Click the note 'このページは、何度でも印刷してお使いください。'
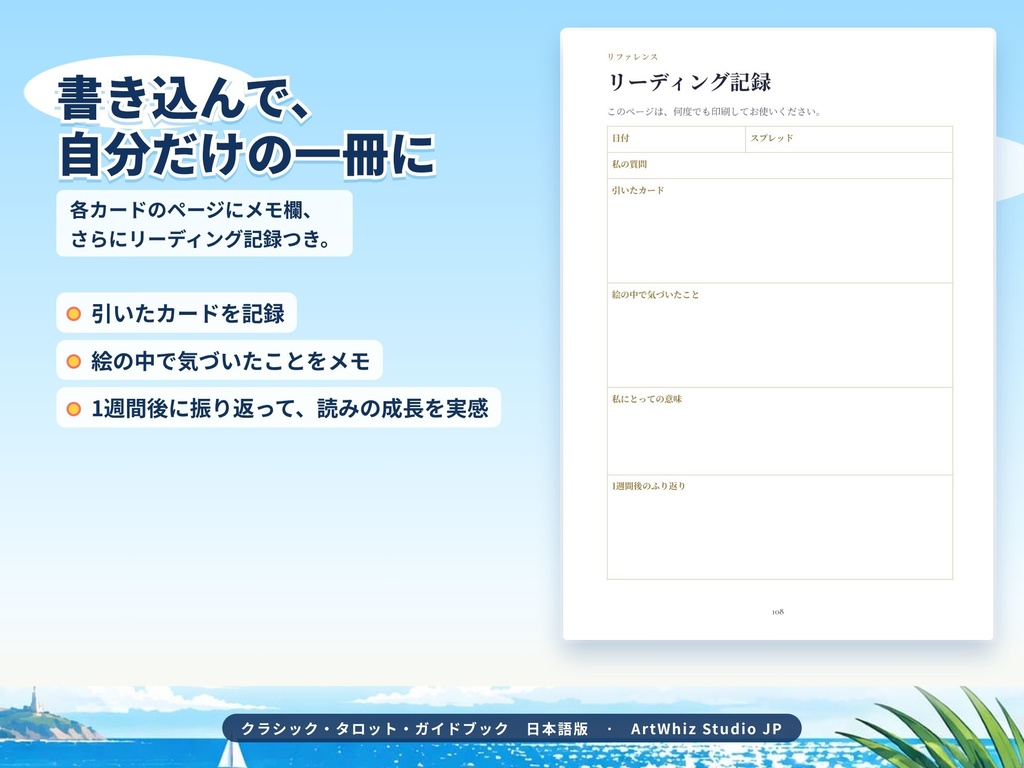This screenshot has width=1024, height=768. point(713,112)
